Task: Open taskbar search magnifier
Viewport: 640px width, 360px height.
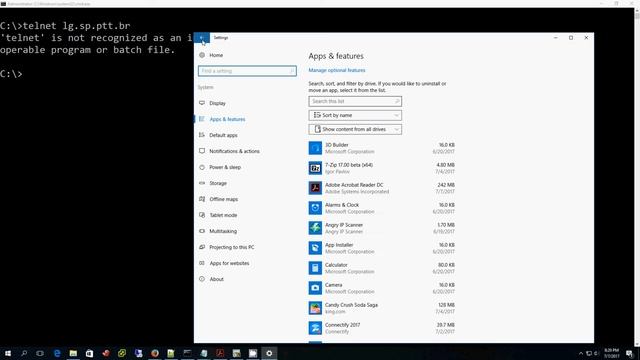Action: click(24, 353)
